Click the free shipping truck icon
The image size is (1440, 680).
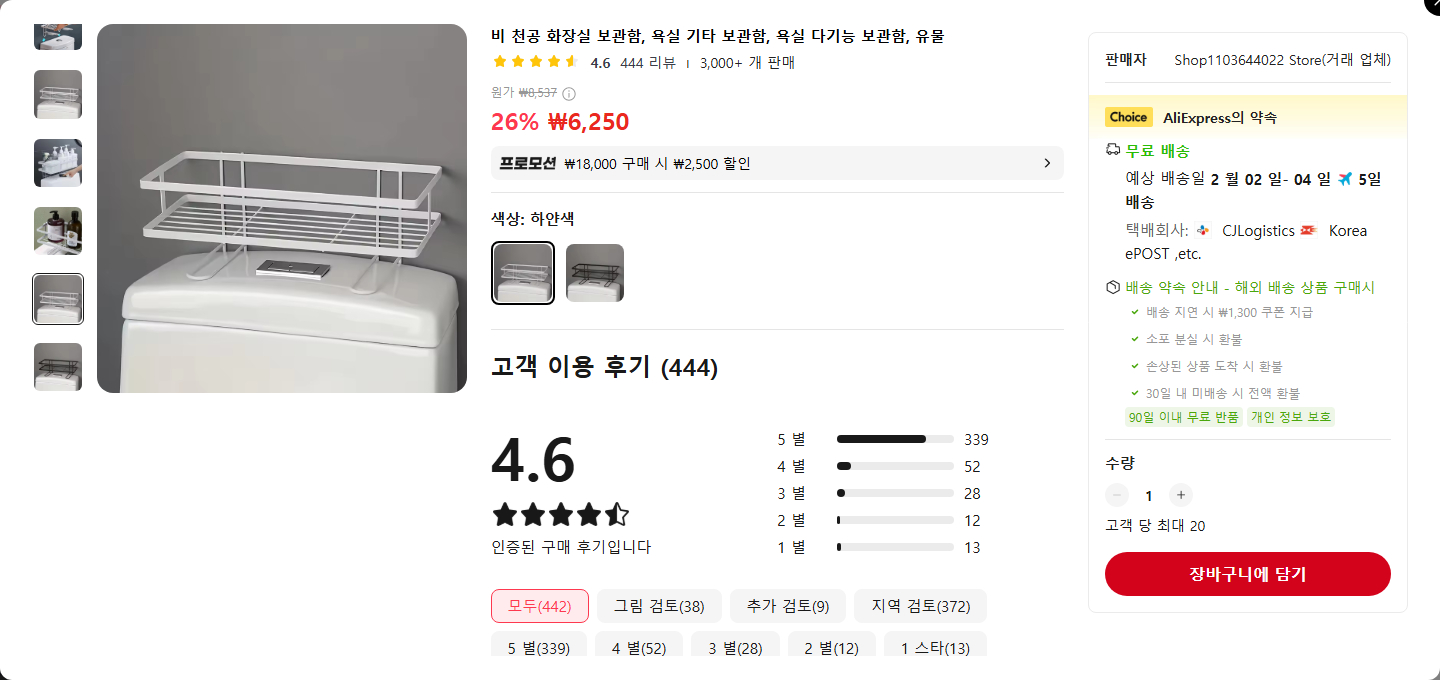click(x=1113, y=150)
